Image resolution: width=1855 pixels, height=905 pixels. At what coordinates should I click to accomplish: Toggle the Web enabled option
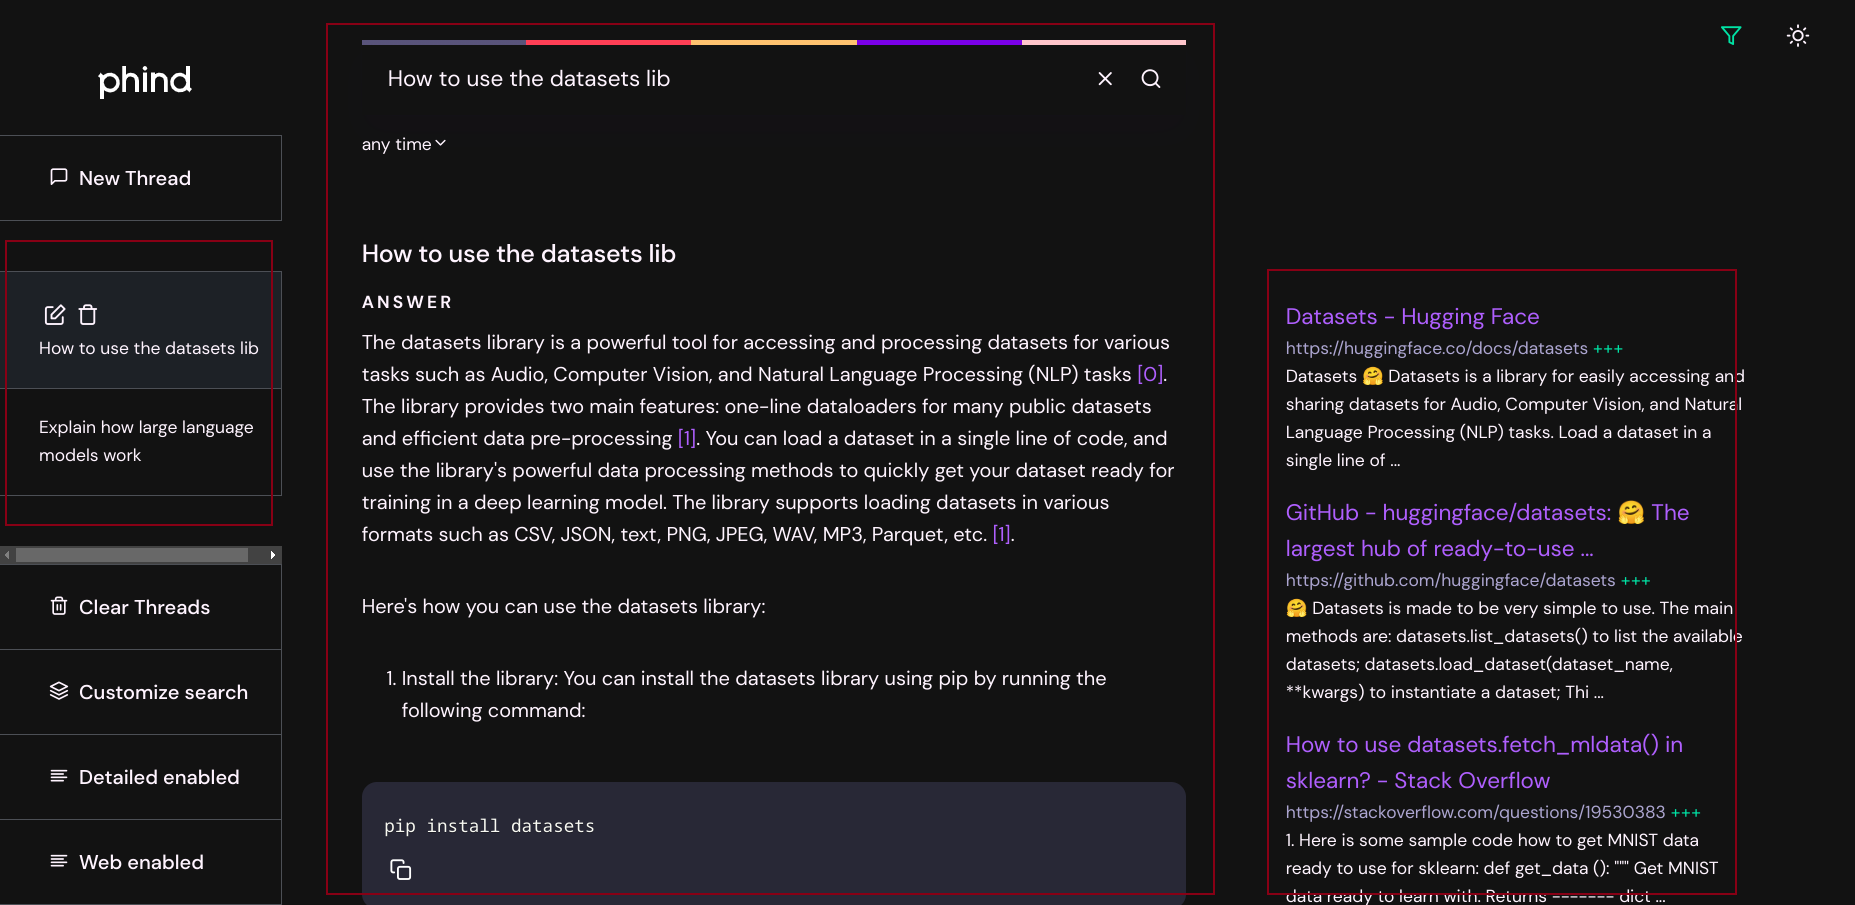tap(140, 862)
